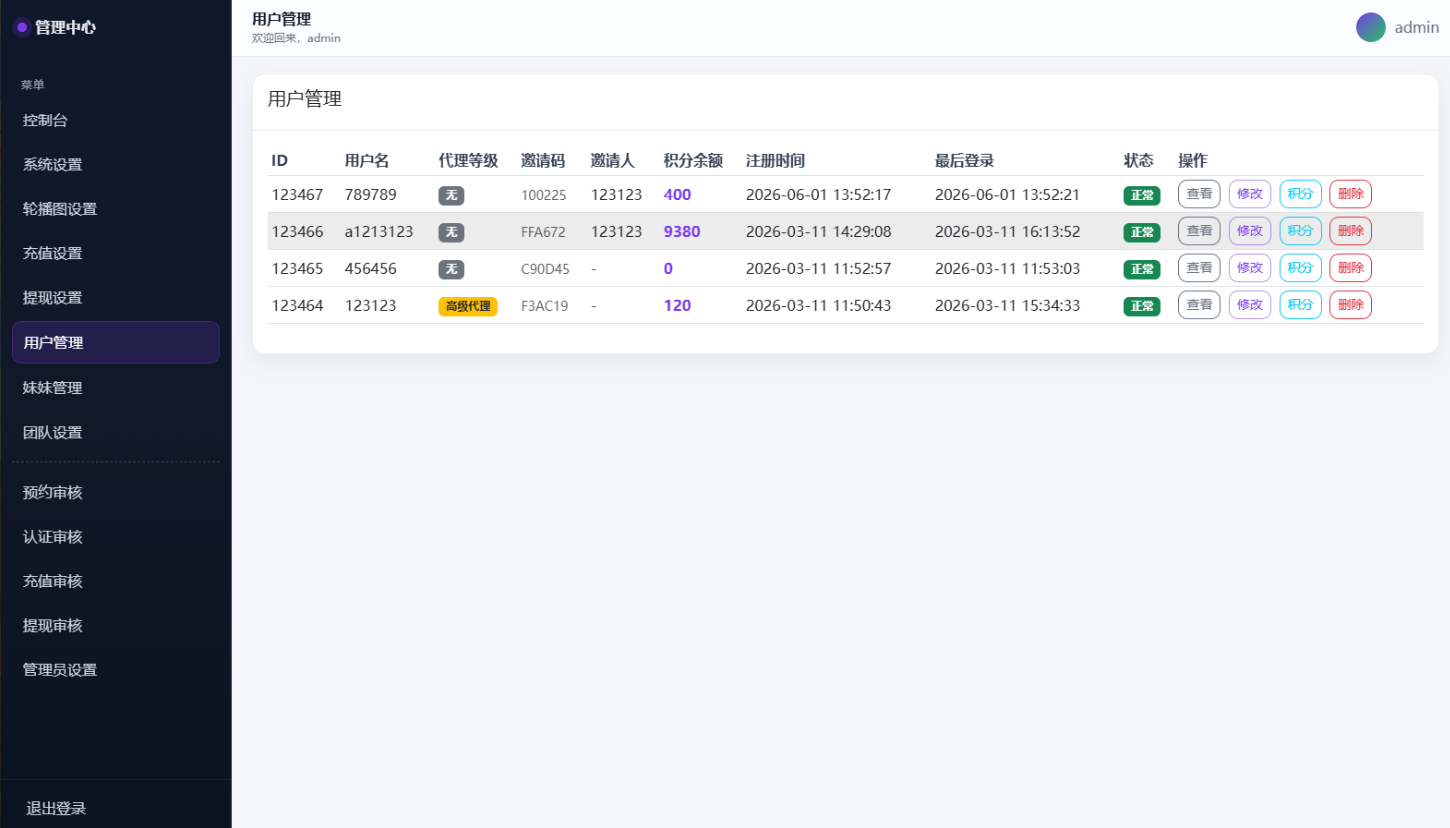Click the 积分余额 column header

pyautogui.click(x=693, y=161)
